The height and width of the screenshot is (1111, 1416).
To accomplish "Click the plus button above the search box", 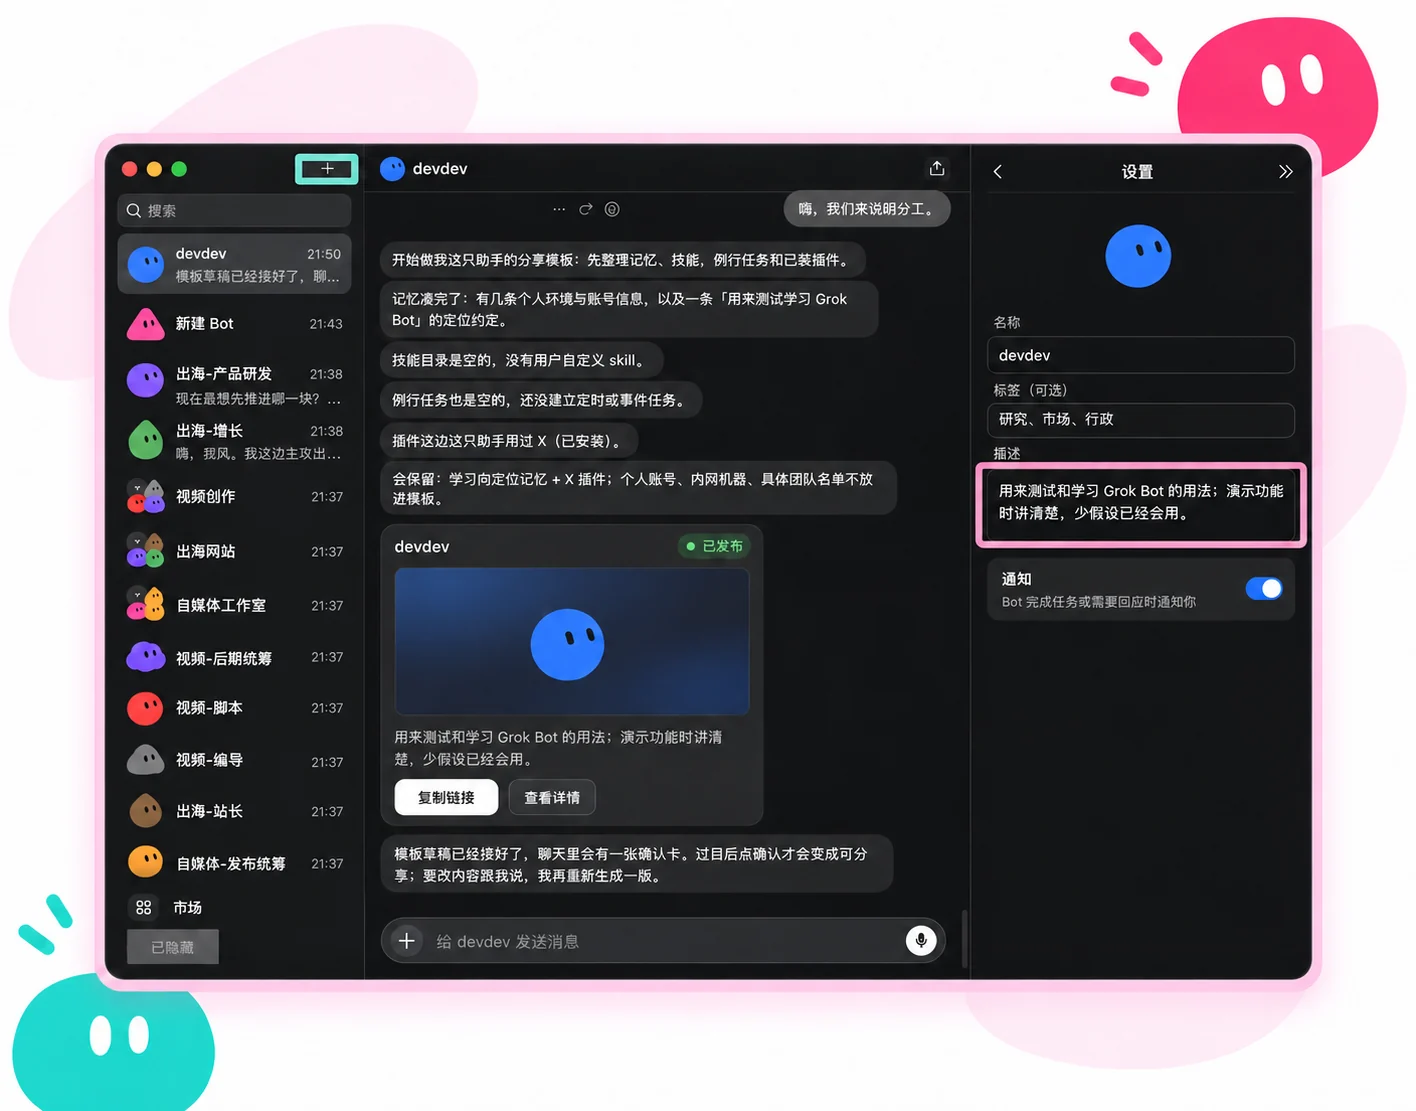I will 327,169.
